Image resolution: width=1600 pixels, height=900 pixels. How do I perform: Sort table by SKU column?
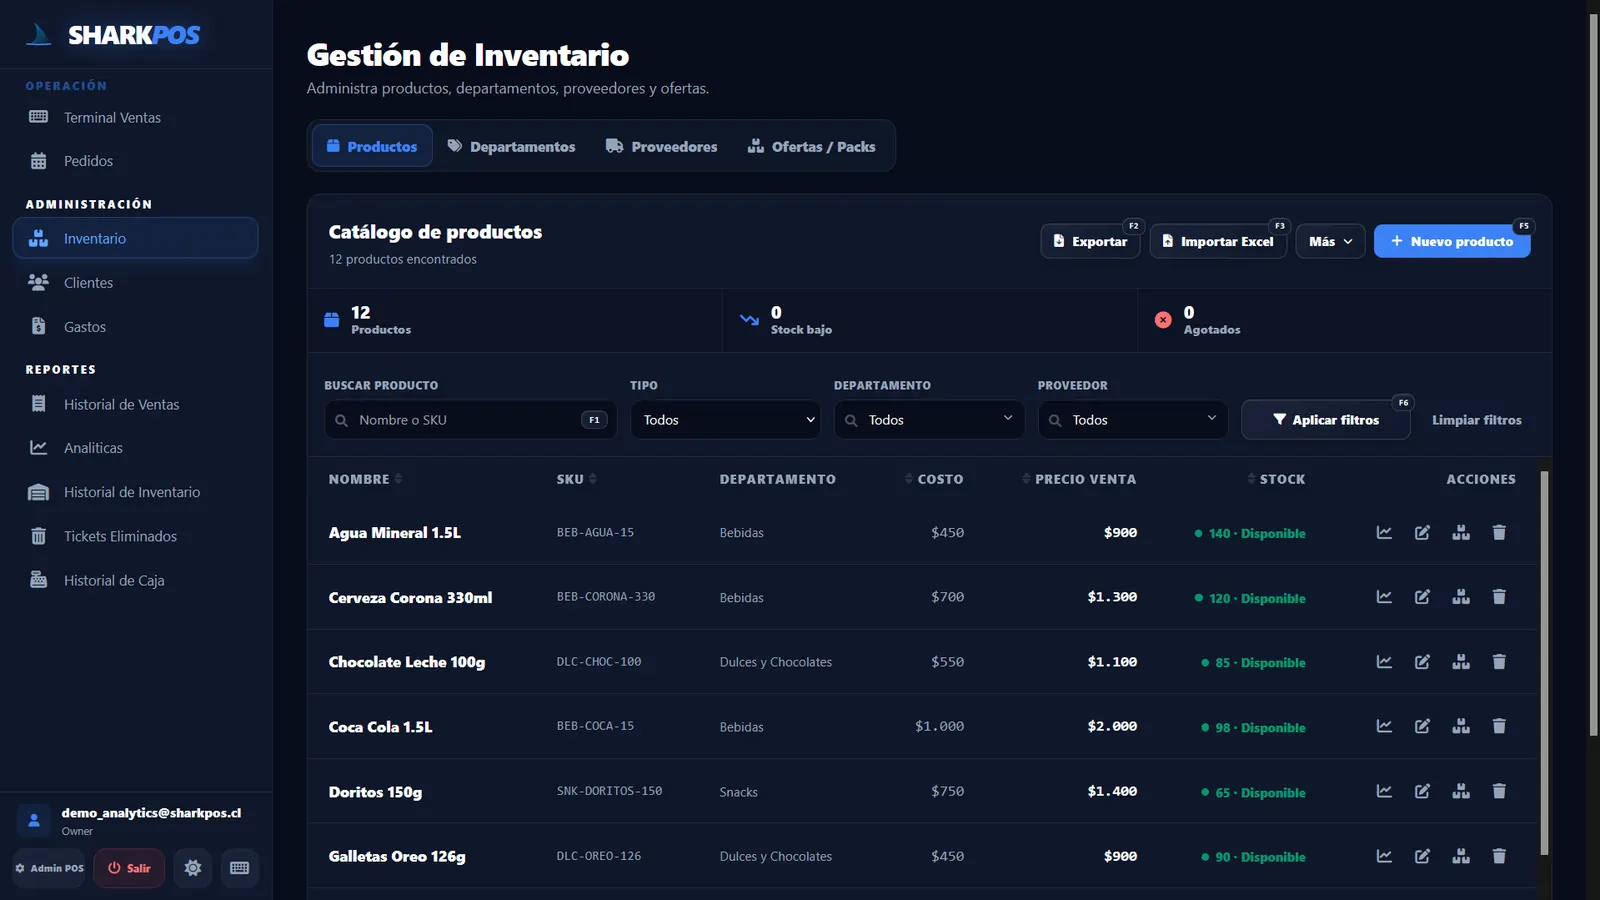point(576,479)
